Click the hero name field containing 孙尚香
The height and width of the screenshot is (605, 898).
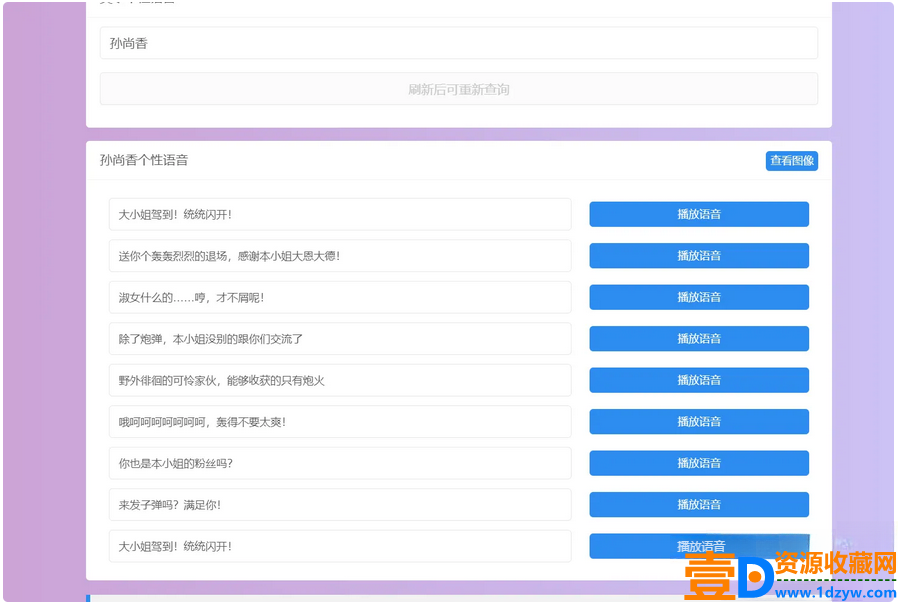click(459, 43)
